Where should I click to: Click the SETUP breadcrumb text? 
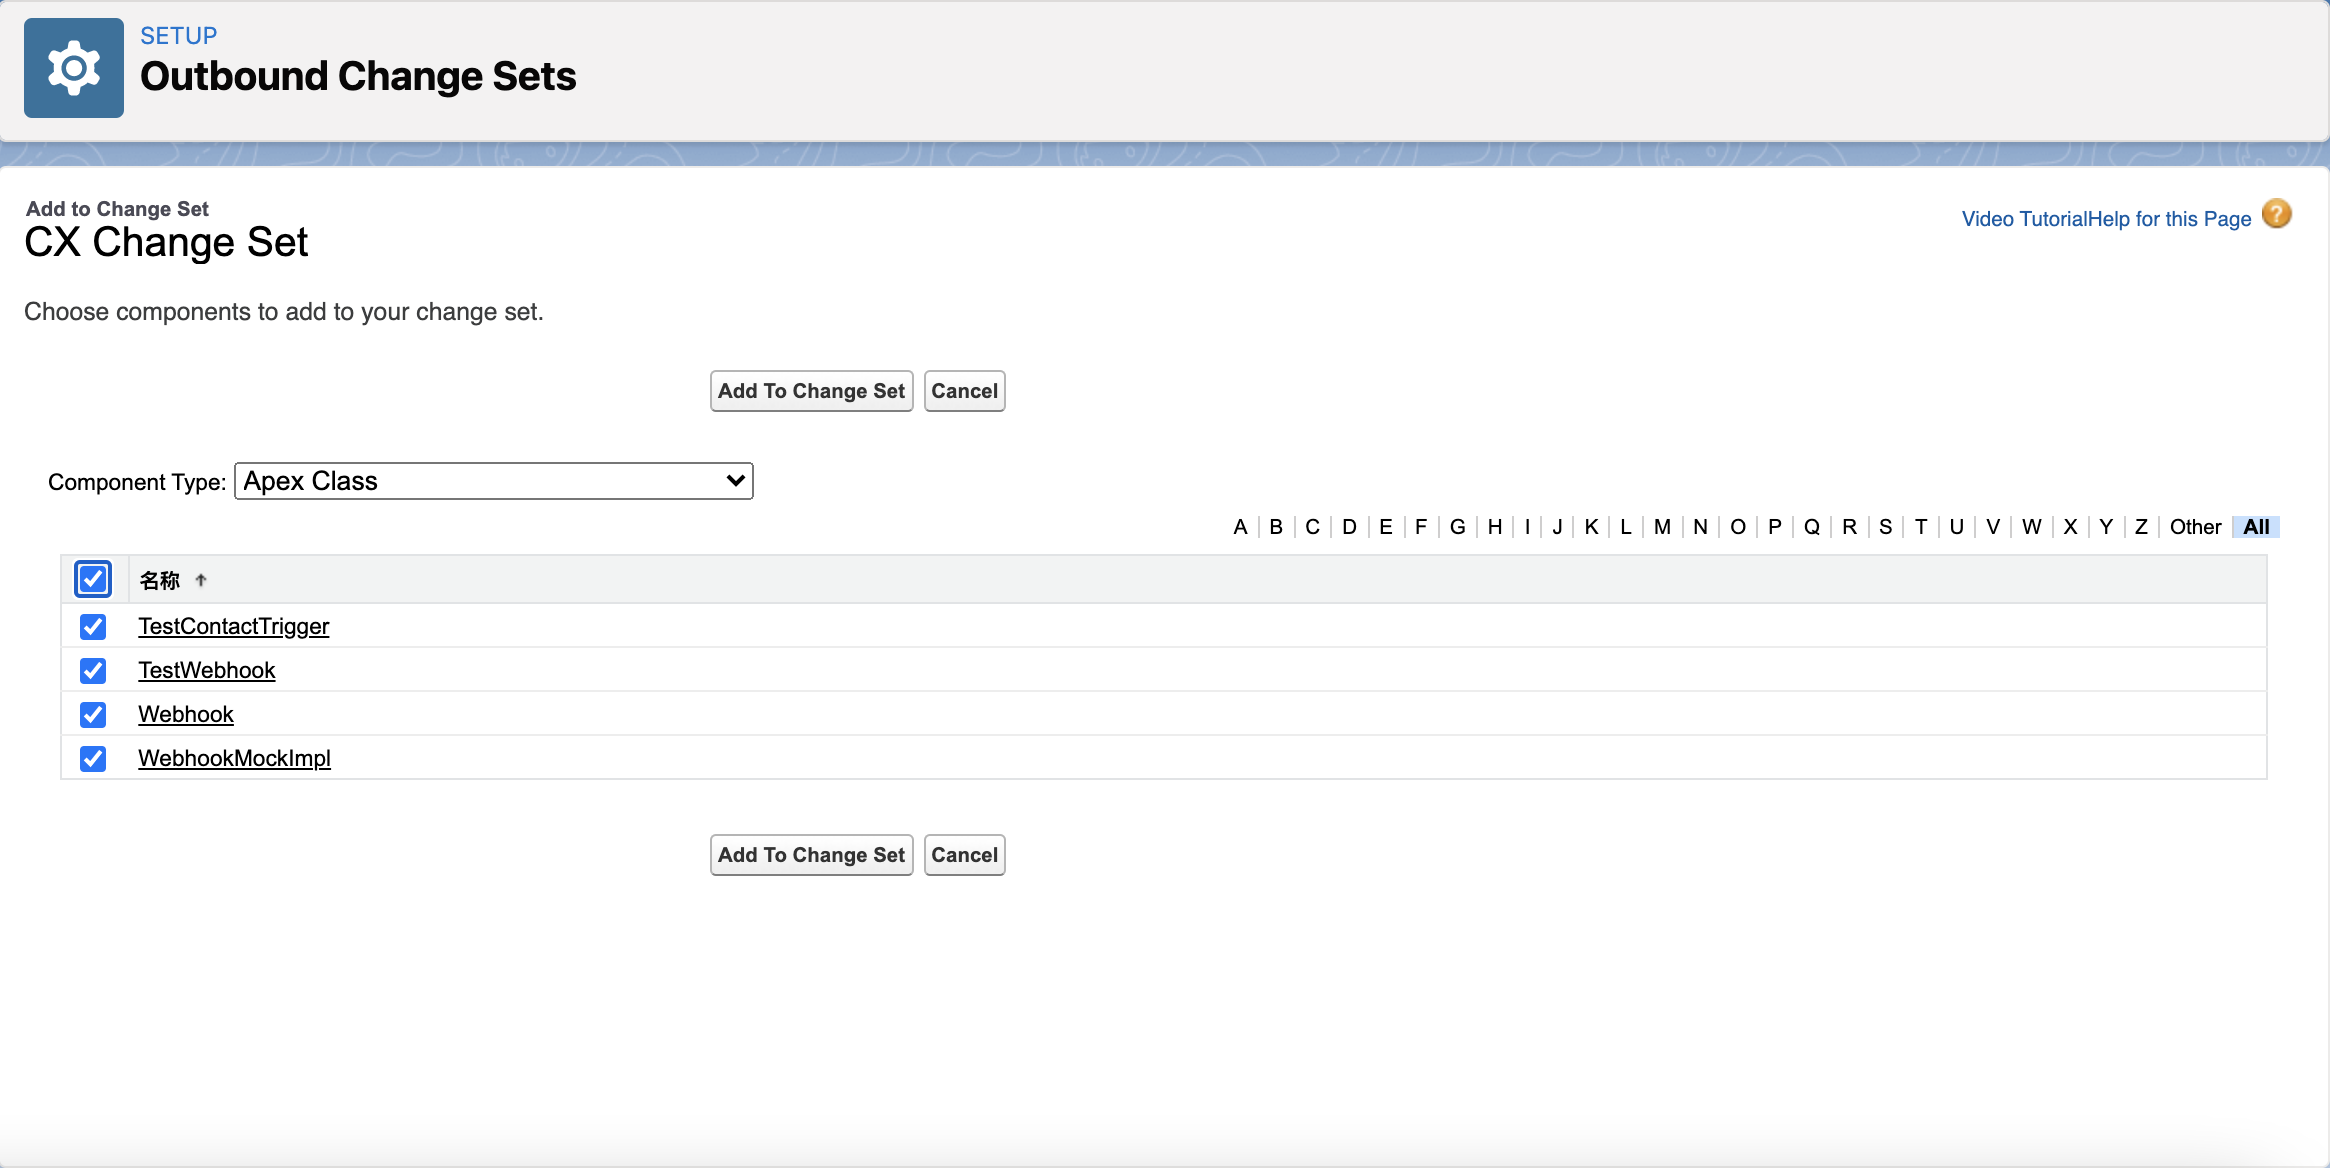click(x=178, y=35)
